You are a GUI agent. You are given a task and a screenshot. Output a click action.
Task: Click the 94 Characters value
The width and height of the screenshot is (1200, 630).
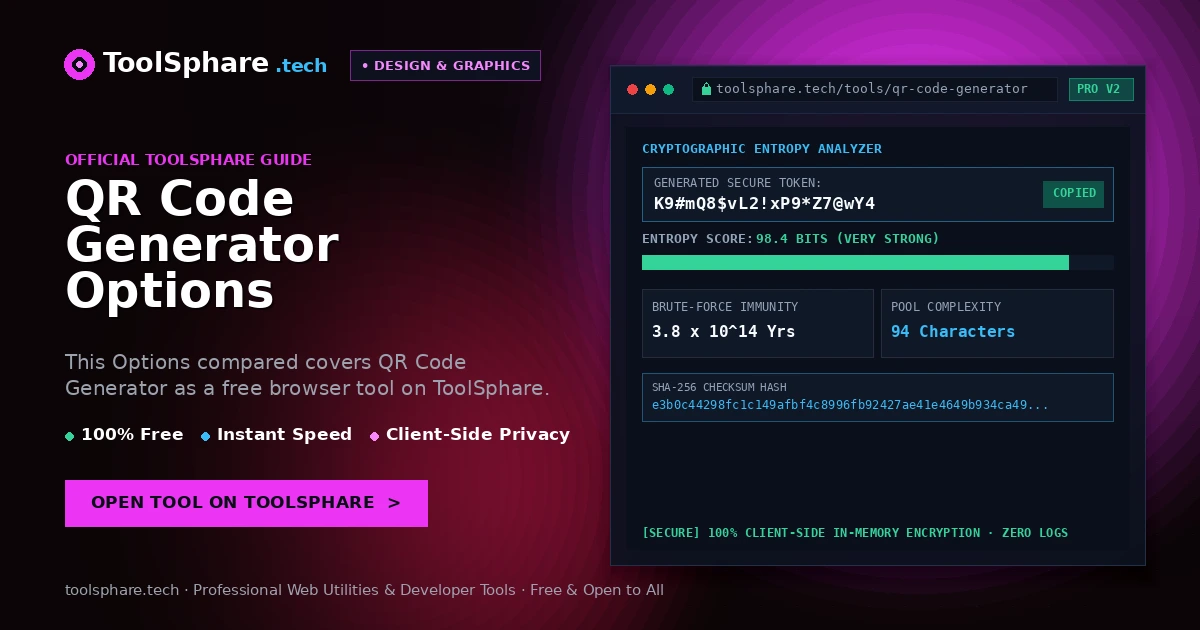click(953, 332)
